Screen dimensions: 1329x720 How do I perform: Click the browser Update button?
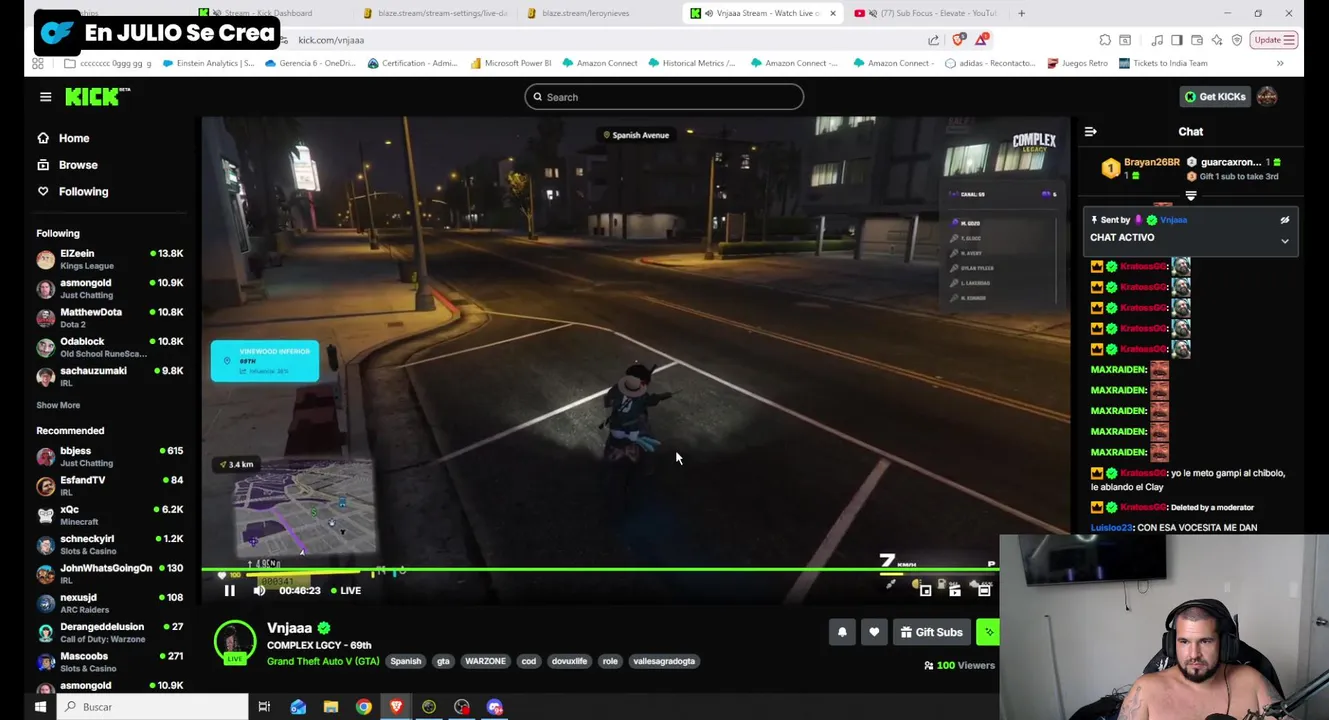click(1274, 40)
